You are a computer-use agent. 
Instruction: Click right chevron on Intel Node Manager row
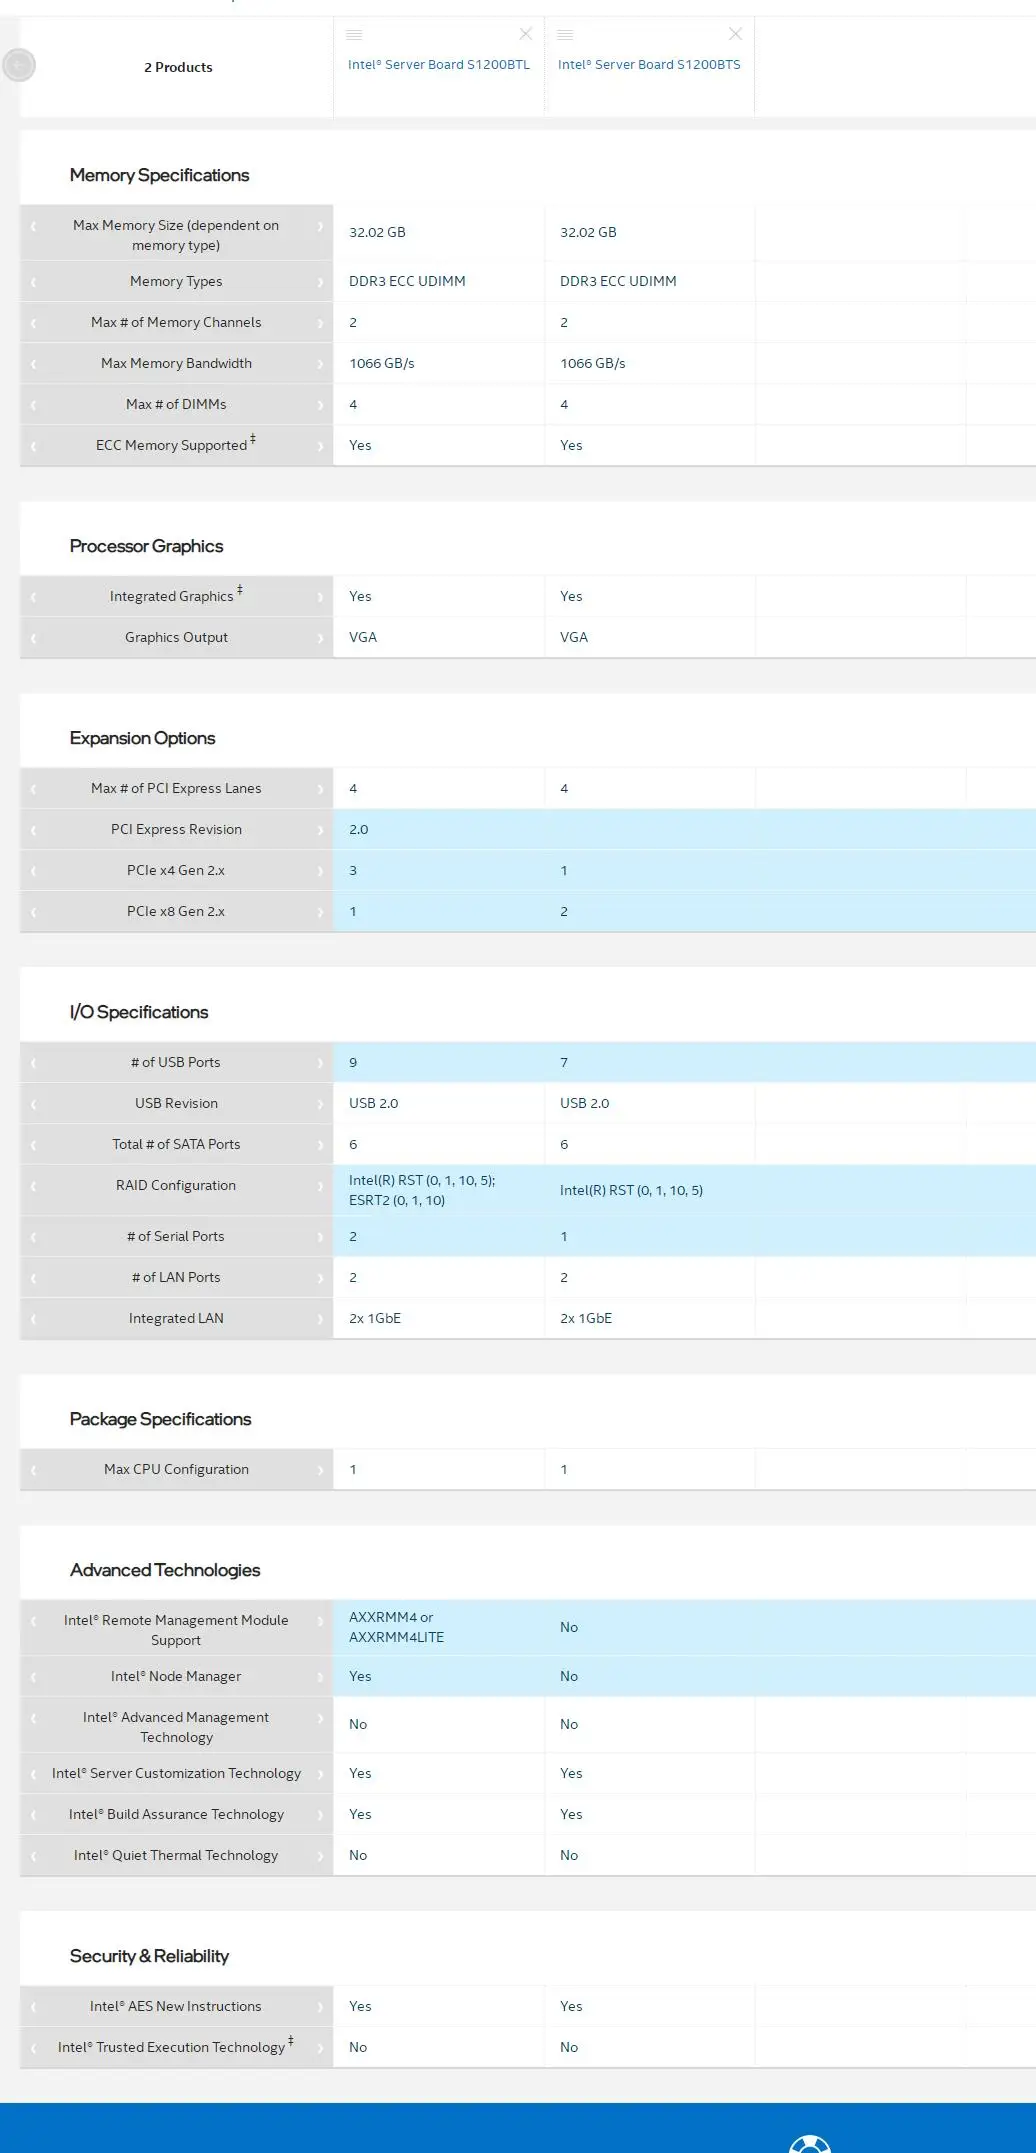[x=320, y=1677]
